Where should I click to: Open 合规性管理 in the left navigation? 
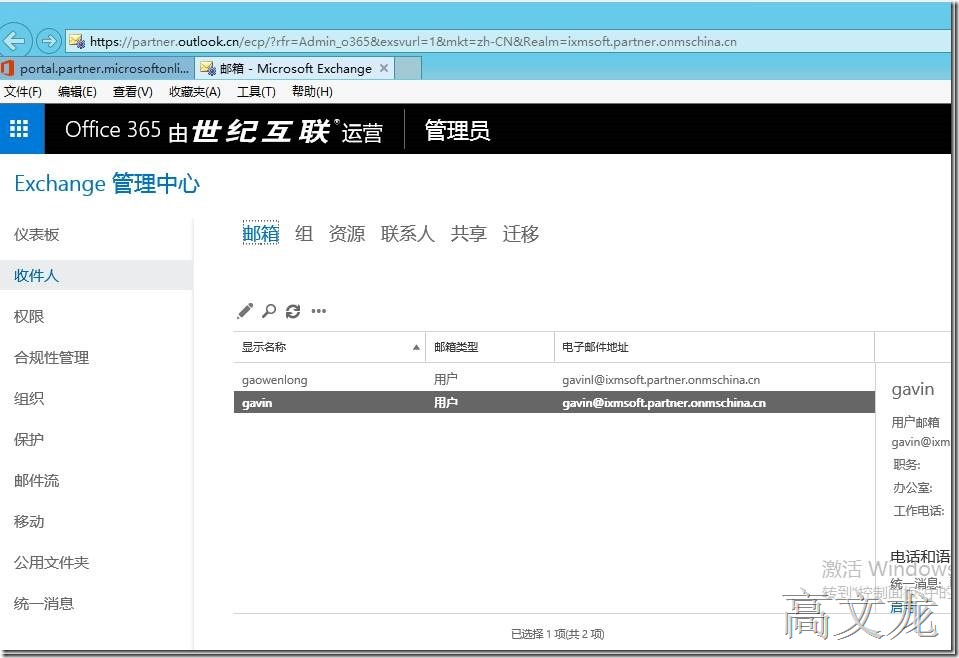(x=51, y=357)
